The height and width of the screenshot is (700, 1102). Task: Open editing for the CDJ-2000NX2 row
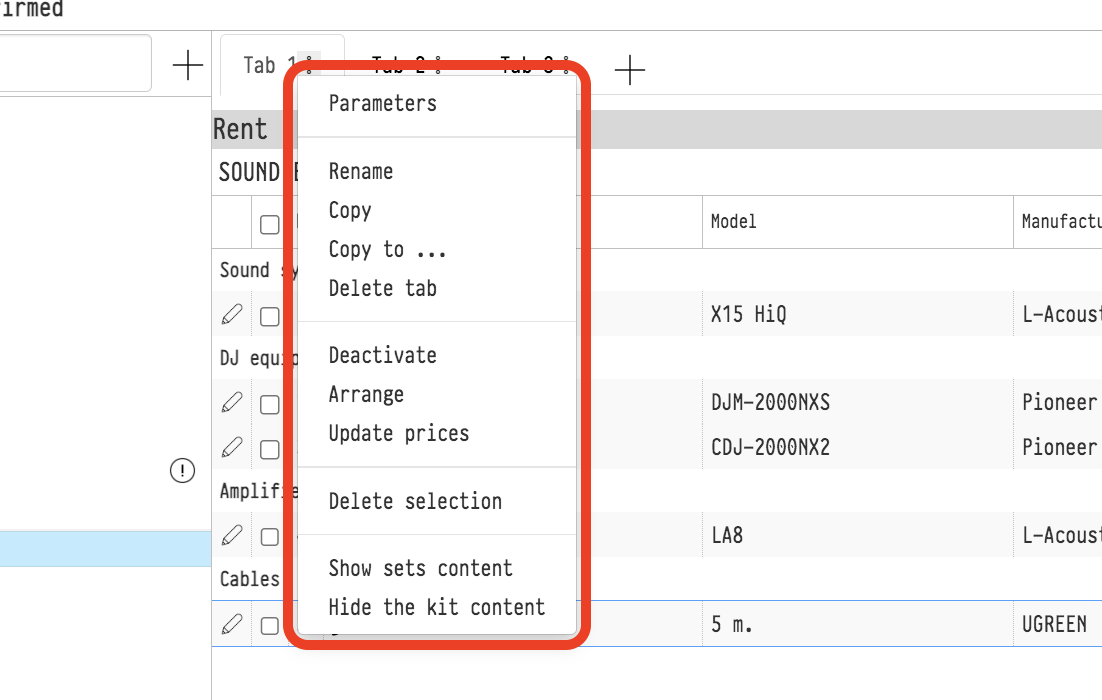coord(231,447)
